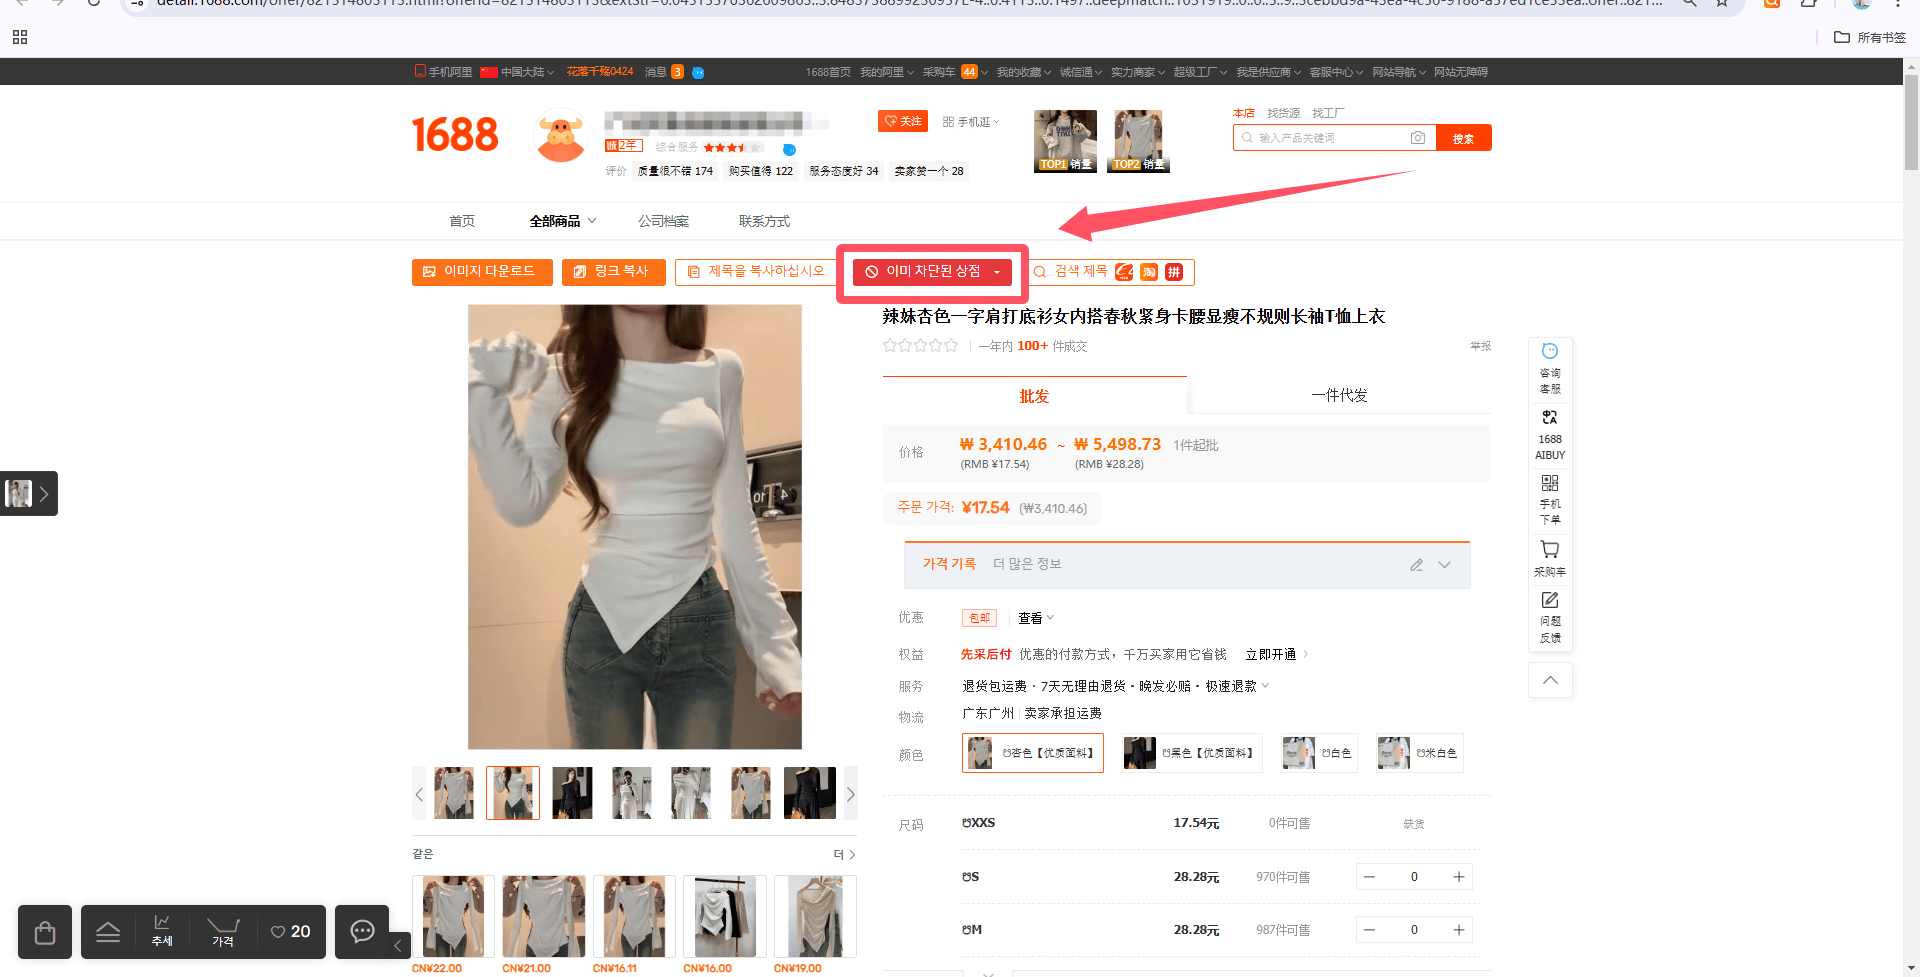Click the heart favorites icon showing 20
1920x977 pixels.
click(291, 932)
